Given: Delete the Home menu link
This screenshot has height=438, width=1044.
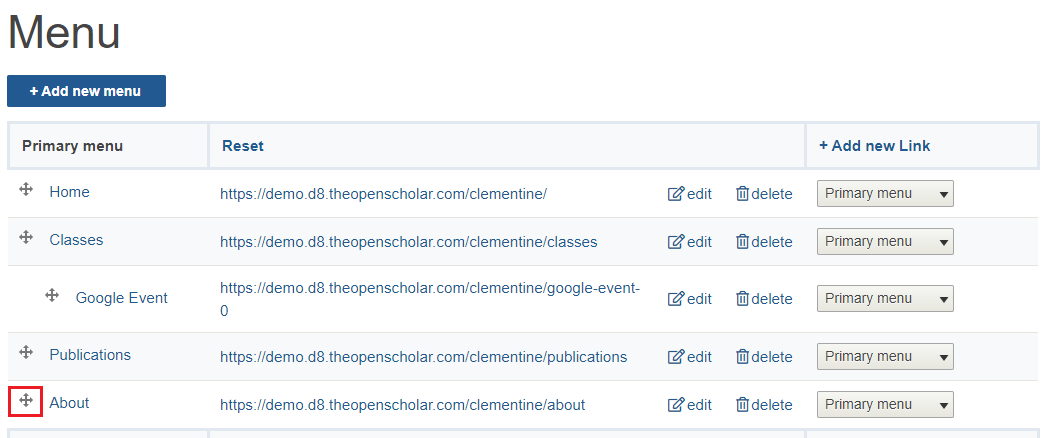Looking at the screenshot, I should pyautogui.click(x=764, y=194).
